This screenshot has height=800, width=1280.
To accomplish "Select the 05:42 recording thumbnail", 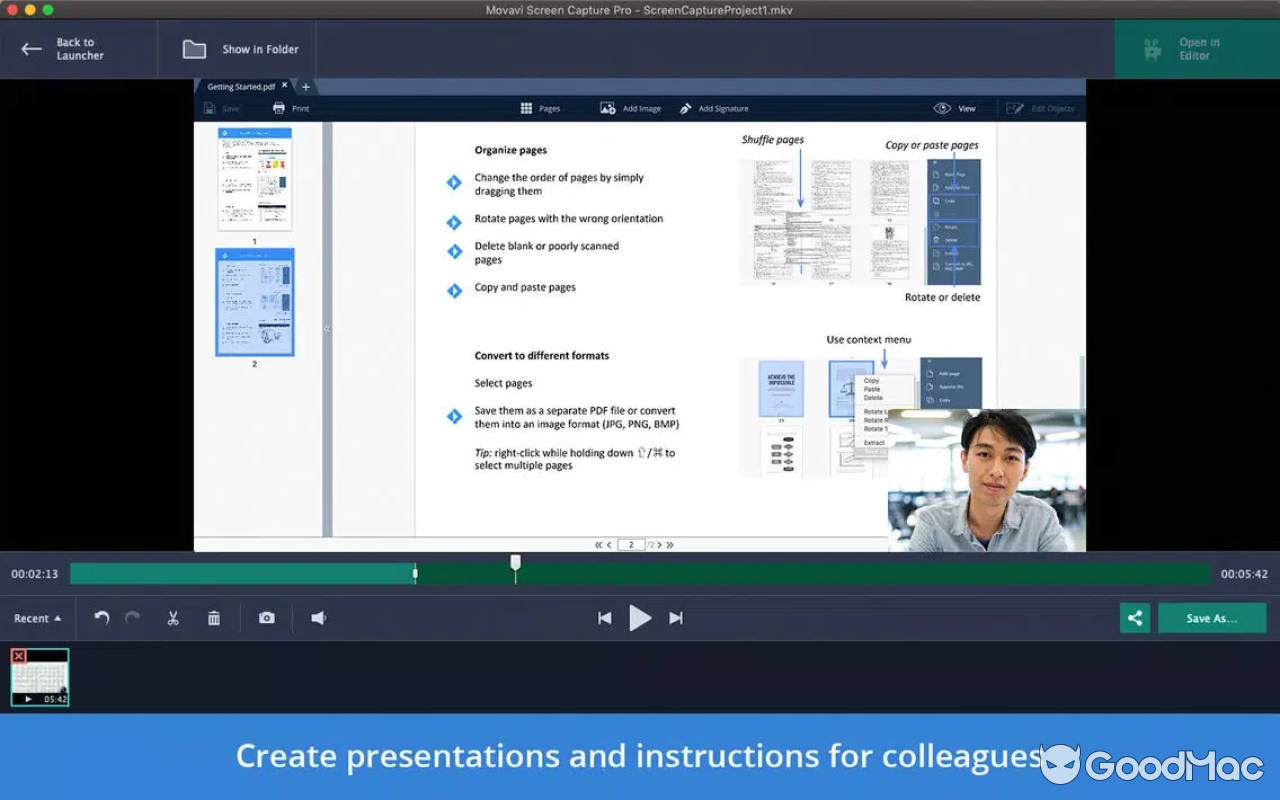I will (40, 677).
